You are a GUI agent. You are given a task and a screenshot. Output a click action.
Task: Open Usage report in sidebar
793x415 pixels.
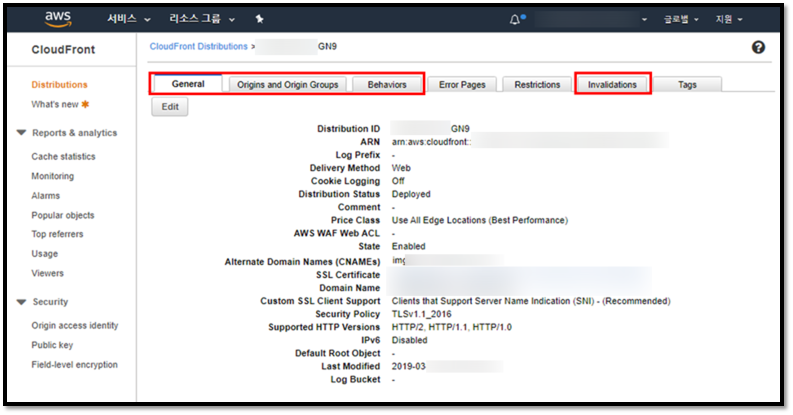(x=45, y=254)
